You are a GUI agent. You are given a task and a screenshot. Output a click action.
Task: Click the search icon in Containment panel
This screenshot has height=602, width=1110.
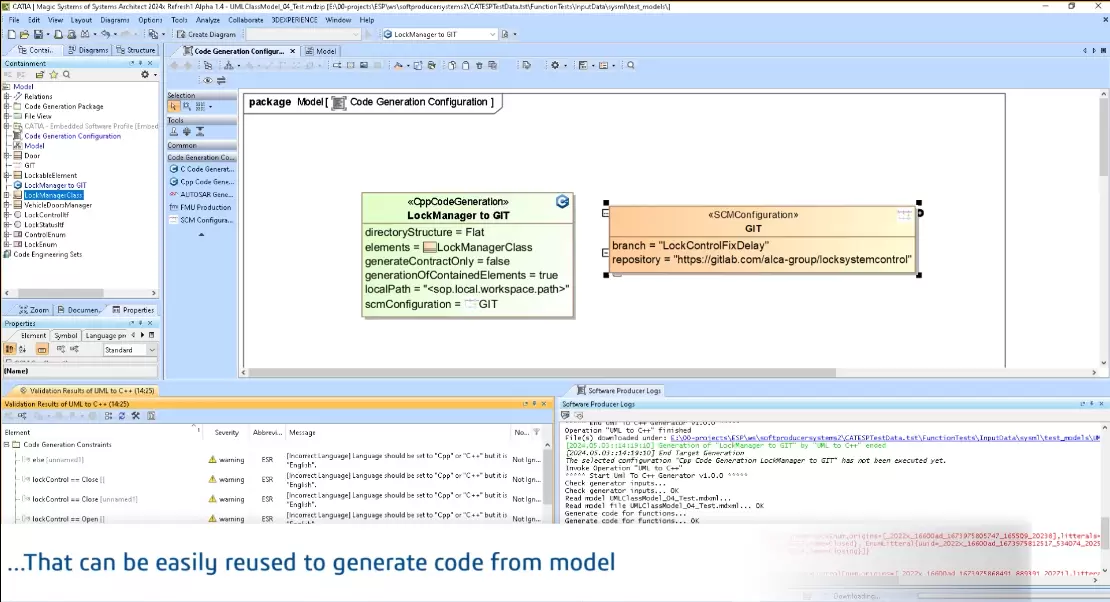[x=67, y=74]
